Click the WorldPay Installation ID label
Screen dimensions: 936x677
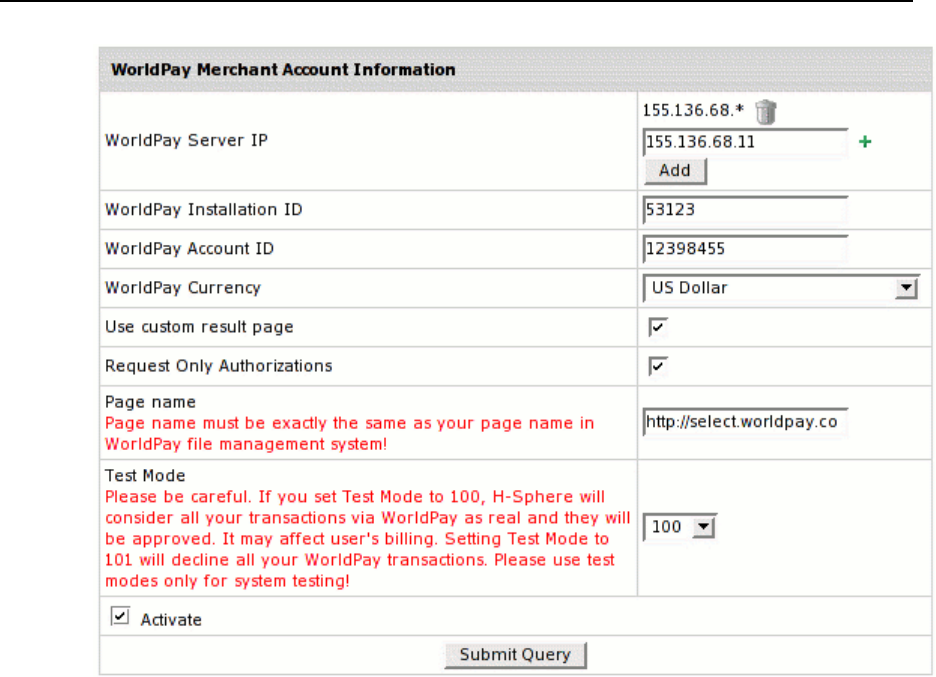[204, 210]
